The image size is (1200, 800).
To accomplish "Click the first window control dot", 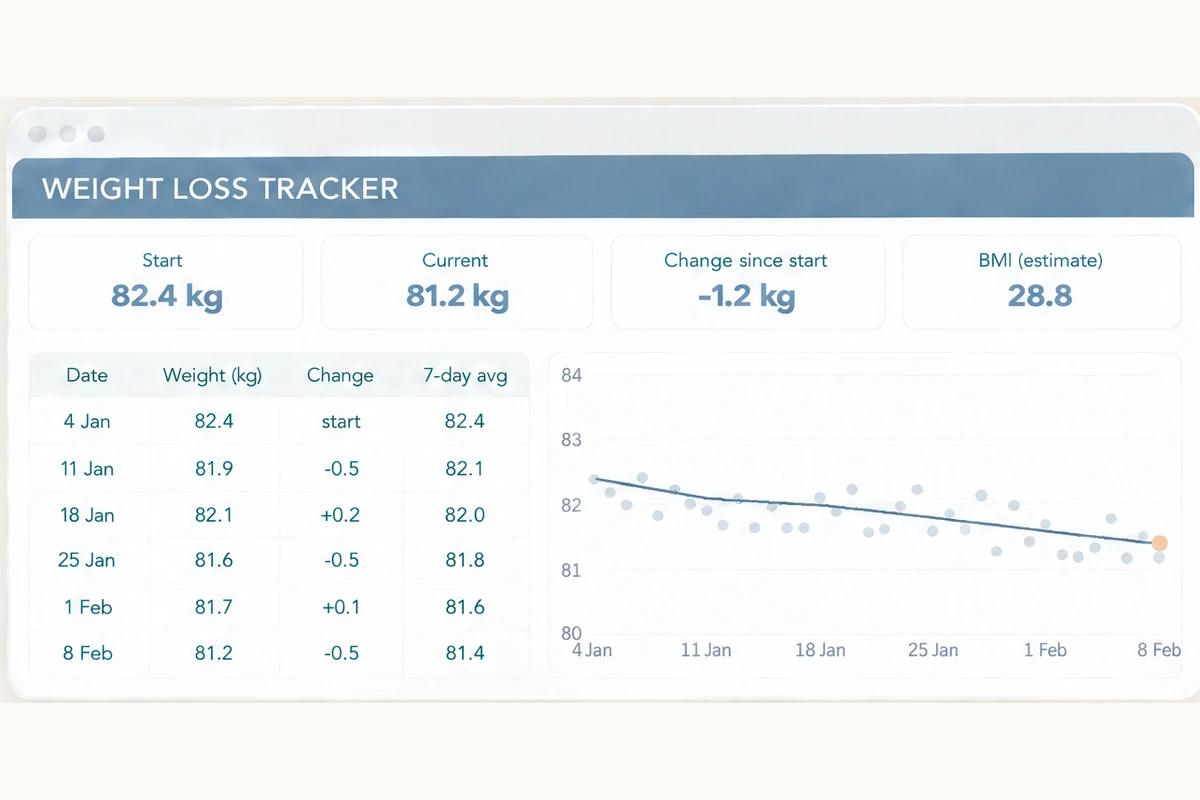I will (38, 134).
